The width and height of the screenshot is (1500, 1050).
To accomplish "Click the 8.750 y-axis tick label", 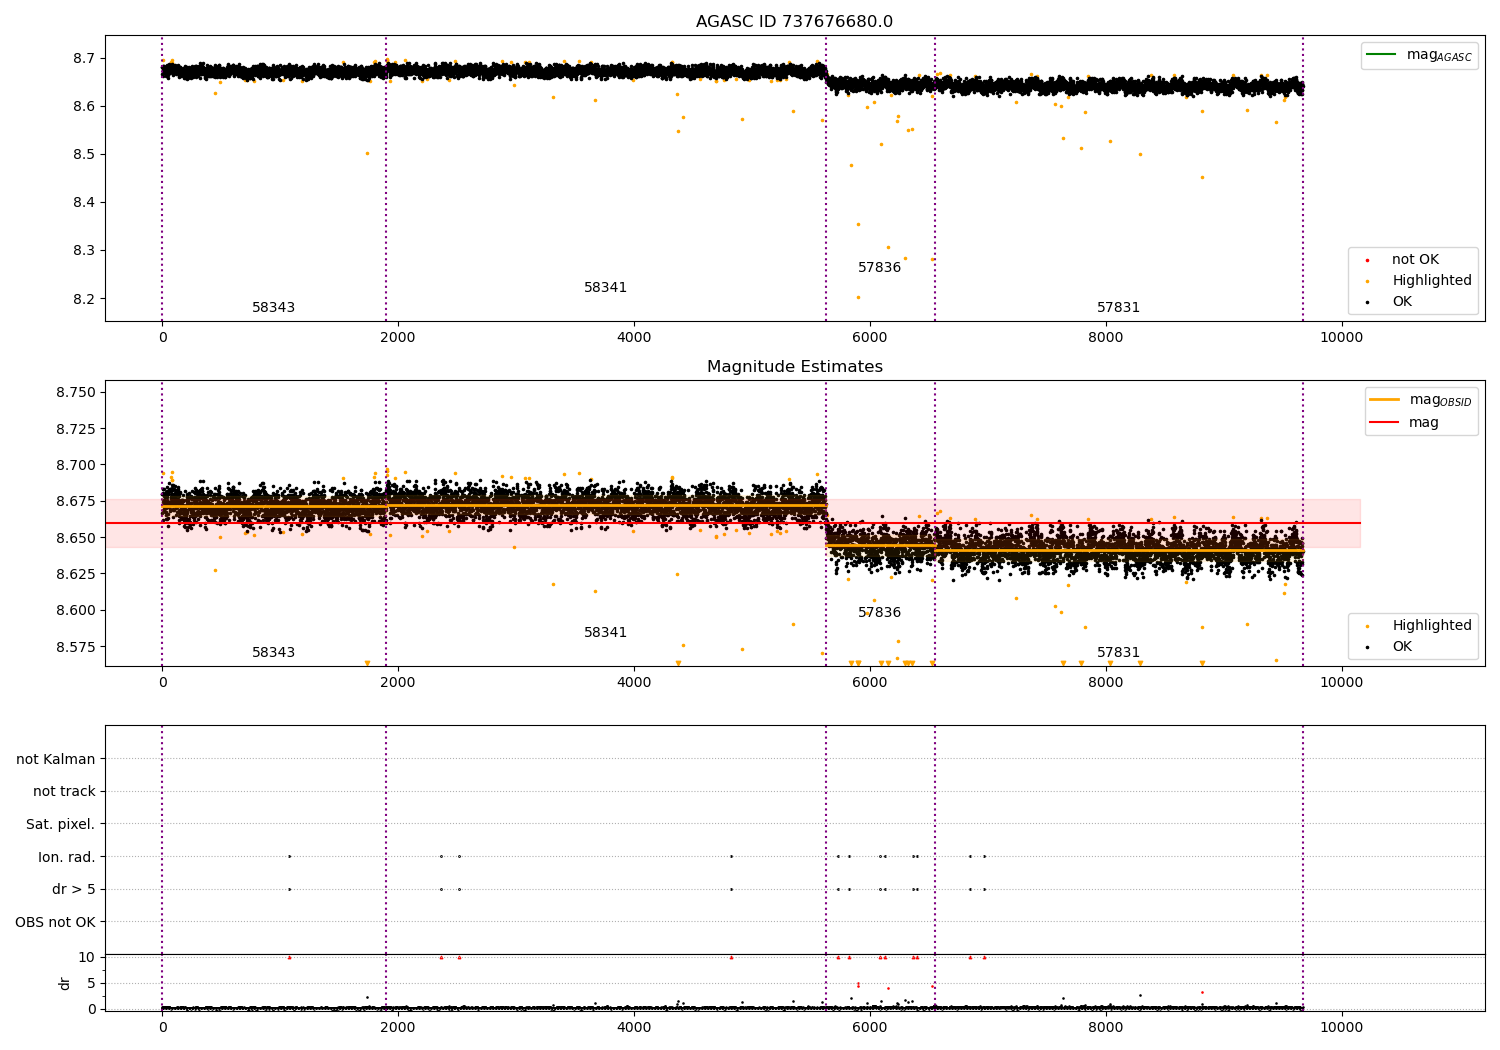I will (x=76, y=392).
